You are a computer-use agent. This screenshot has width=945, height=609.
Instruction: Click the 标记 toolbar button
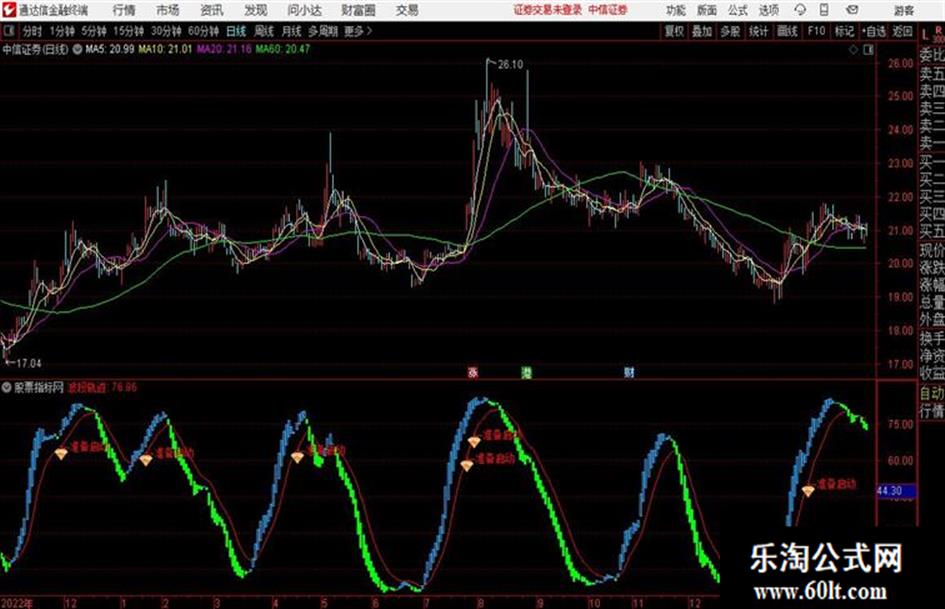pyautogui.click(x=844, y=31)
